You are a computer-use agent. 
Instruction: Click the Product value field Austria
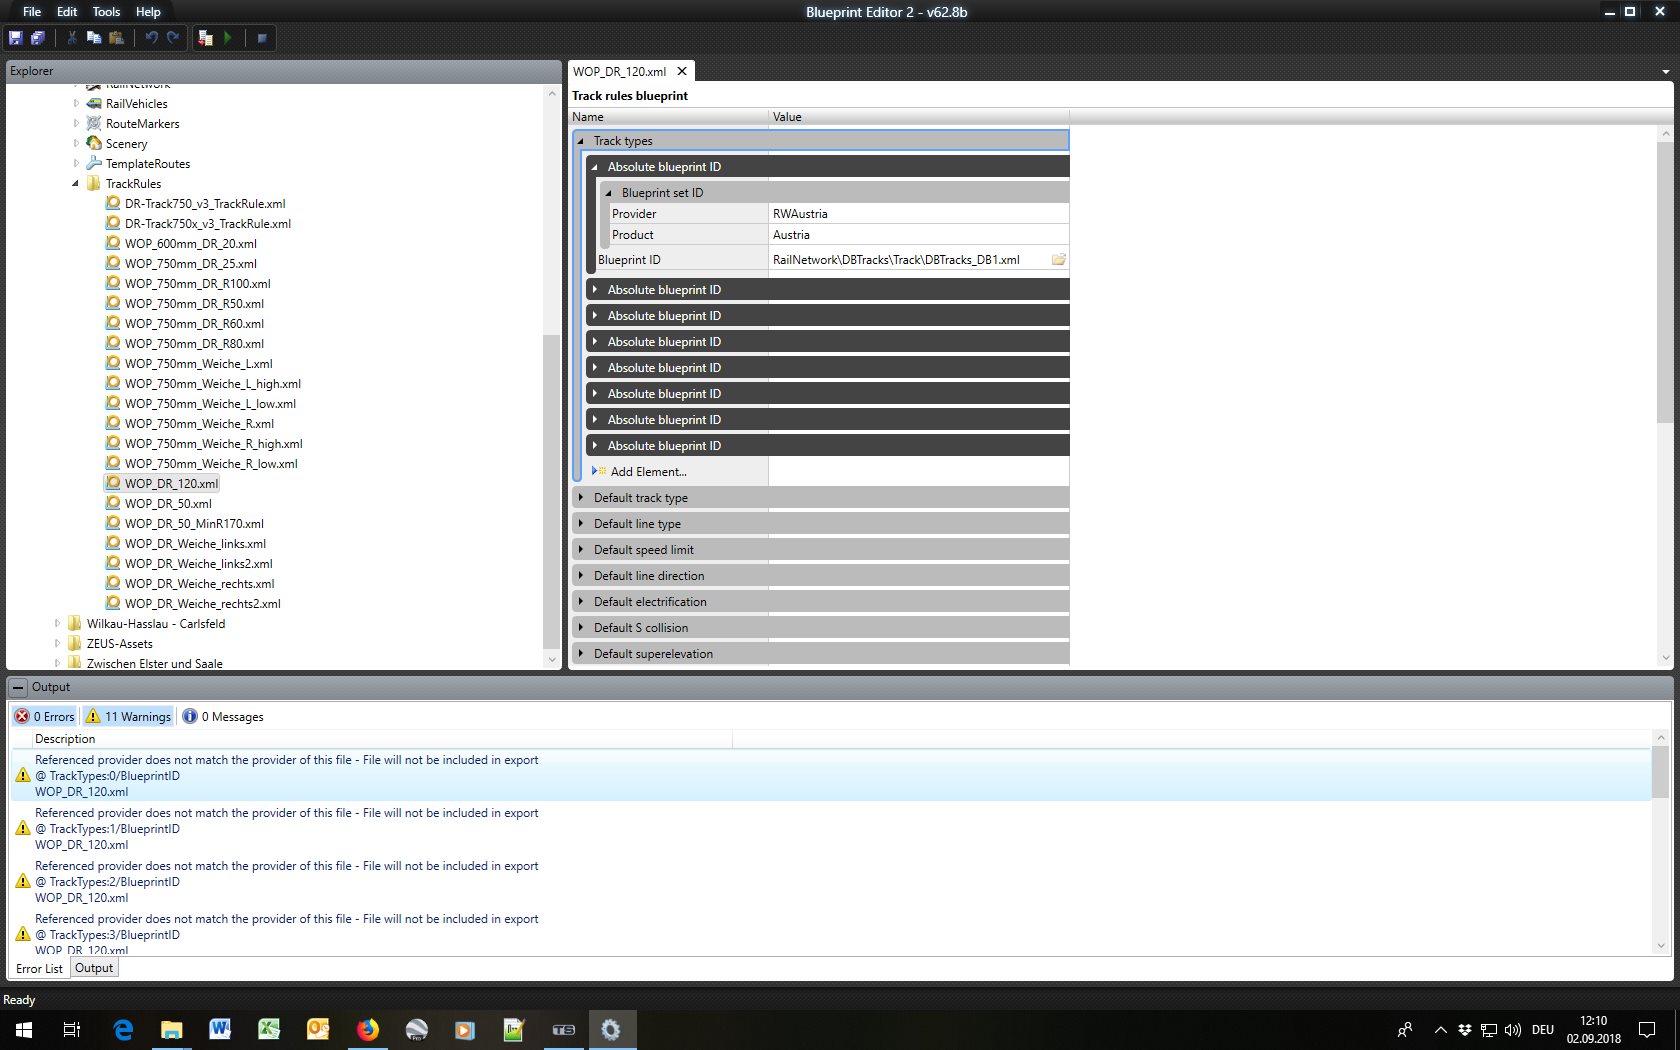click(918, 235)
